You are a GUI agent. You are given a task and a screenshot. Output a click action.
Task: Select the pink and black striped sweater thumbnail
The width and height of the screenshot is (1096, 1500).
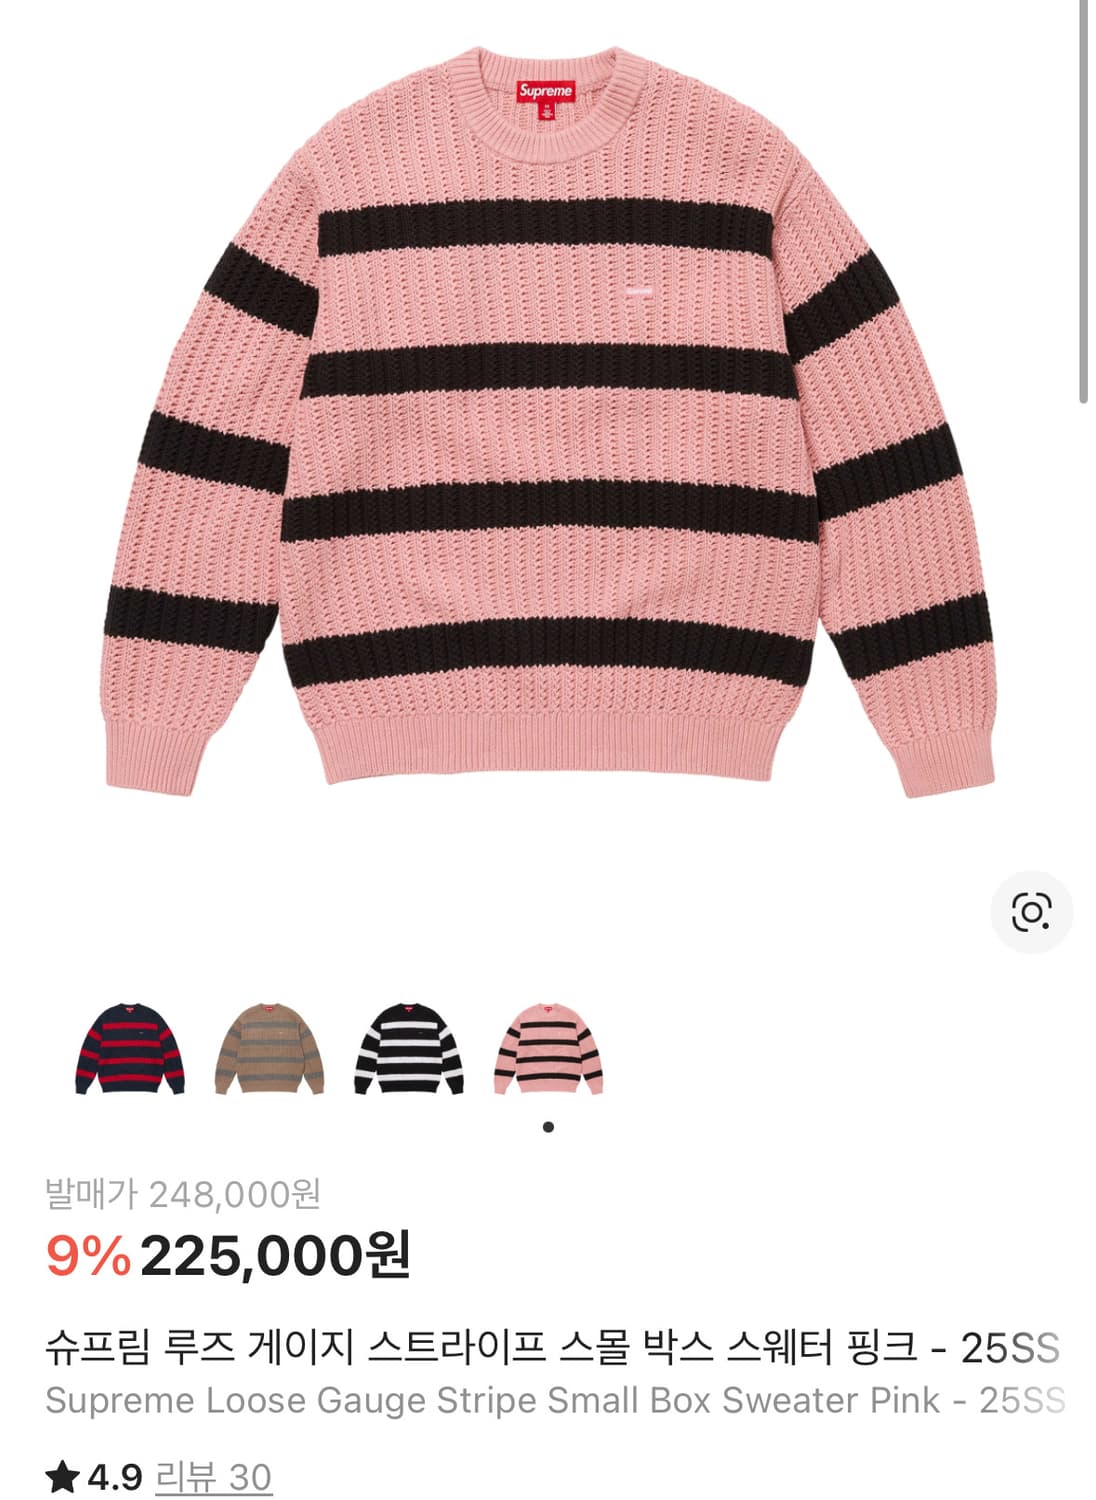coord(549,1048)
